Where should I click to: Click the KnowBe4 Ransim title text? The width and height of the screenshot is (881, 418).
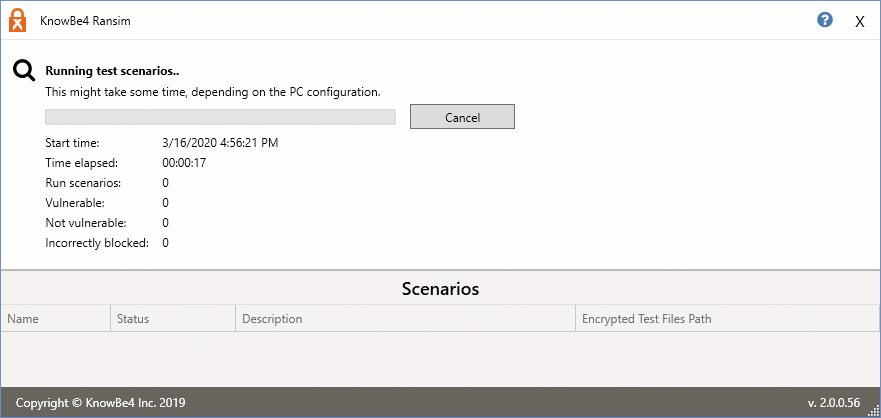click(85, 21)
